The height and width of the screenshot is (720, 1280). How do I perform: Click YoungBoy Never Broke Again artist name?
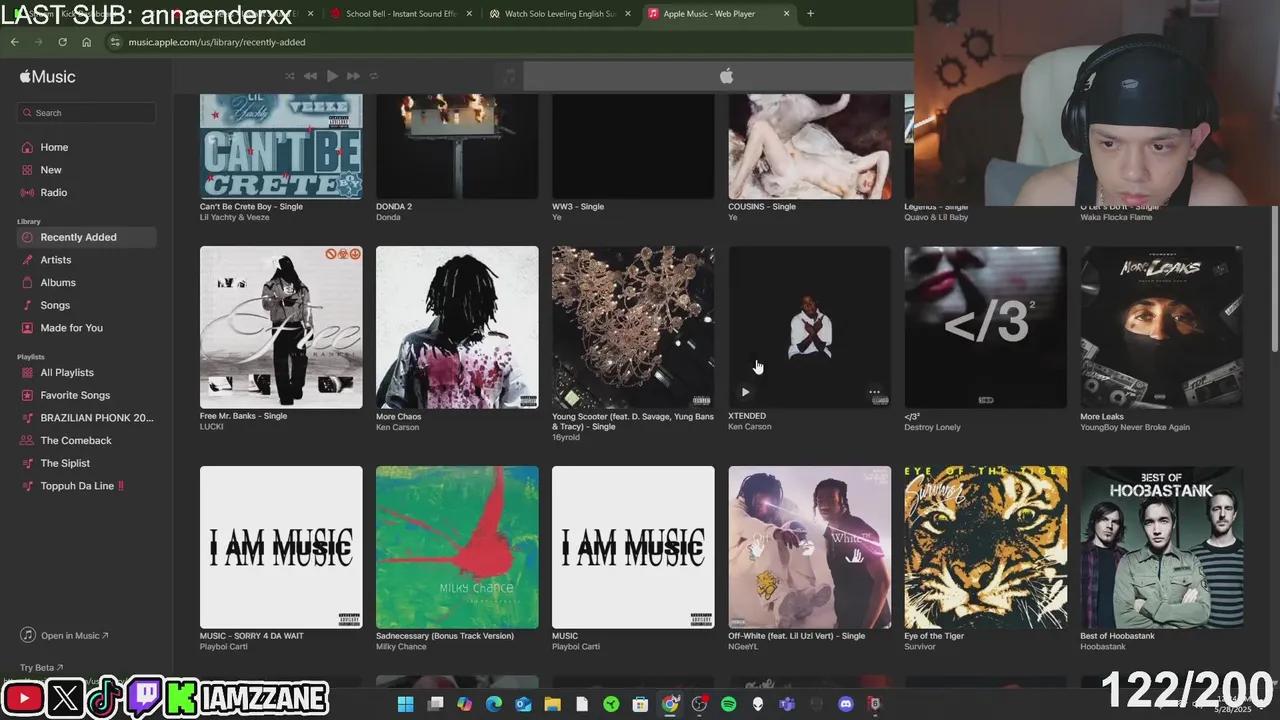click(1135, 427)
